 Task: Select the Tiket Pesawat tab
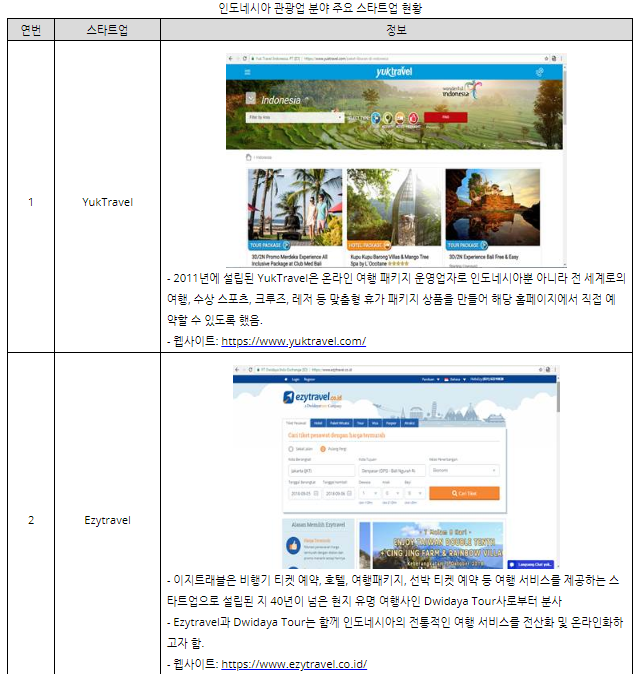click(296, 423)
